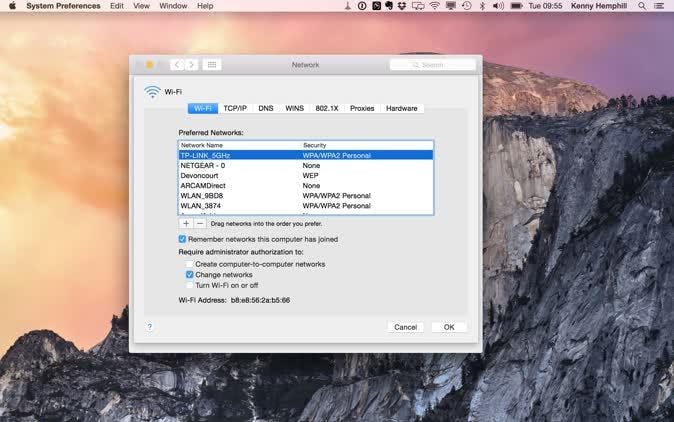The width and height of the screenshot is (674, 422).
Task: Click the Wi-Fi status menu bar icon
Action: 435,6
